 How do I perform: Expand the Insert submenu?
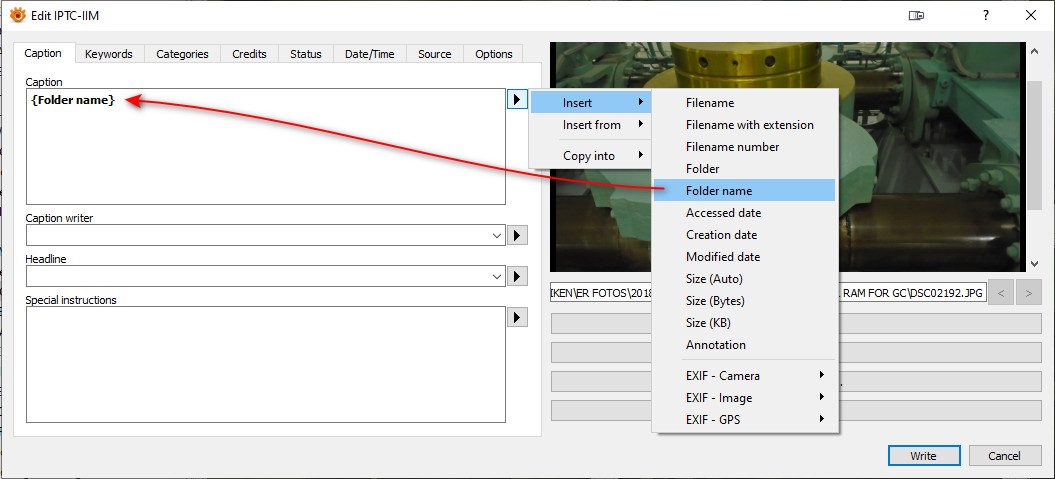(x=591, y=103)
